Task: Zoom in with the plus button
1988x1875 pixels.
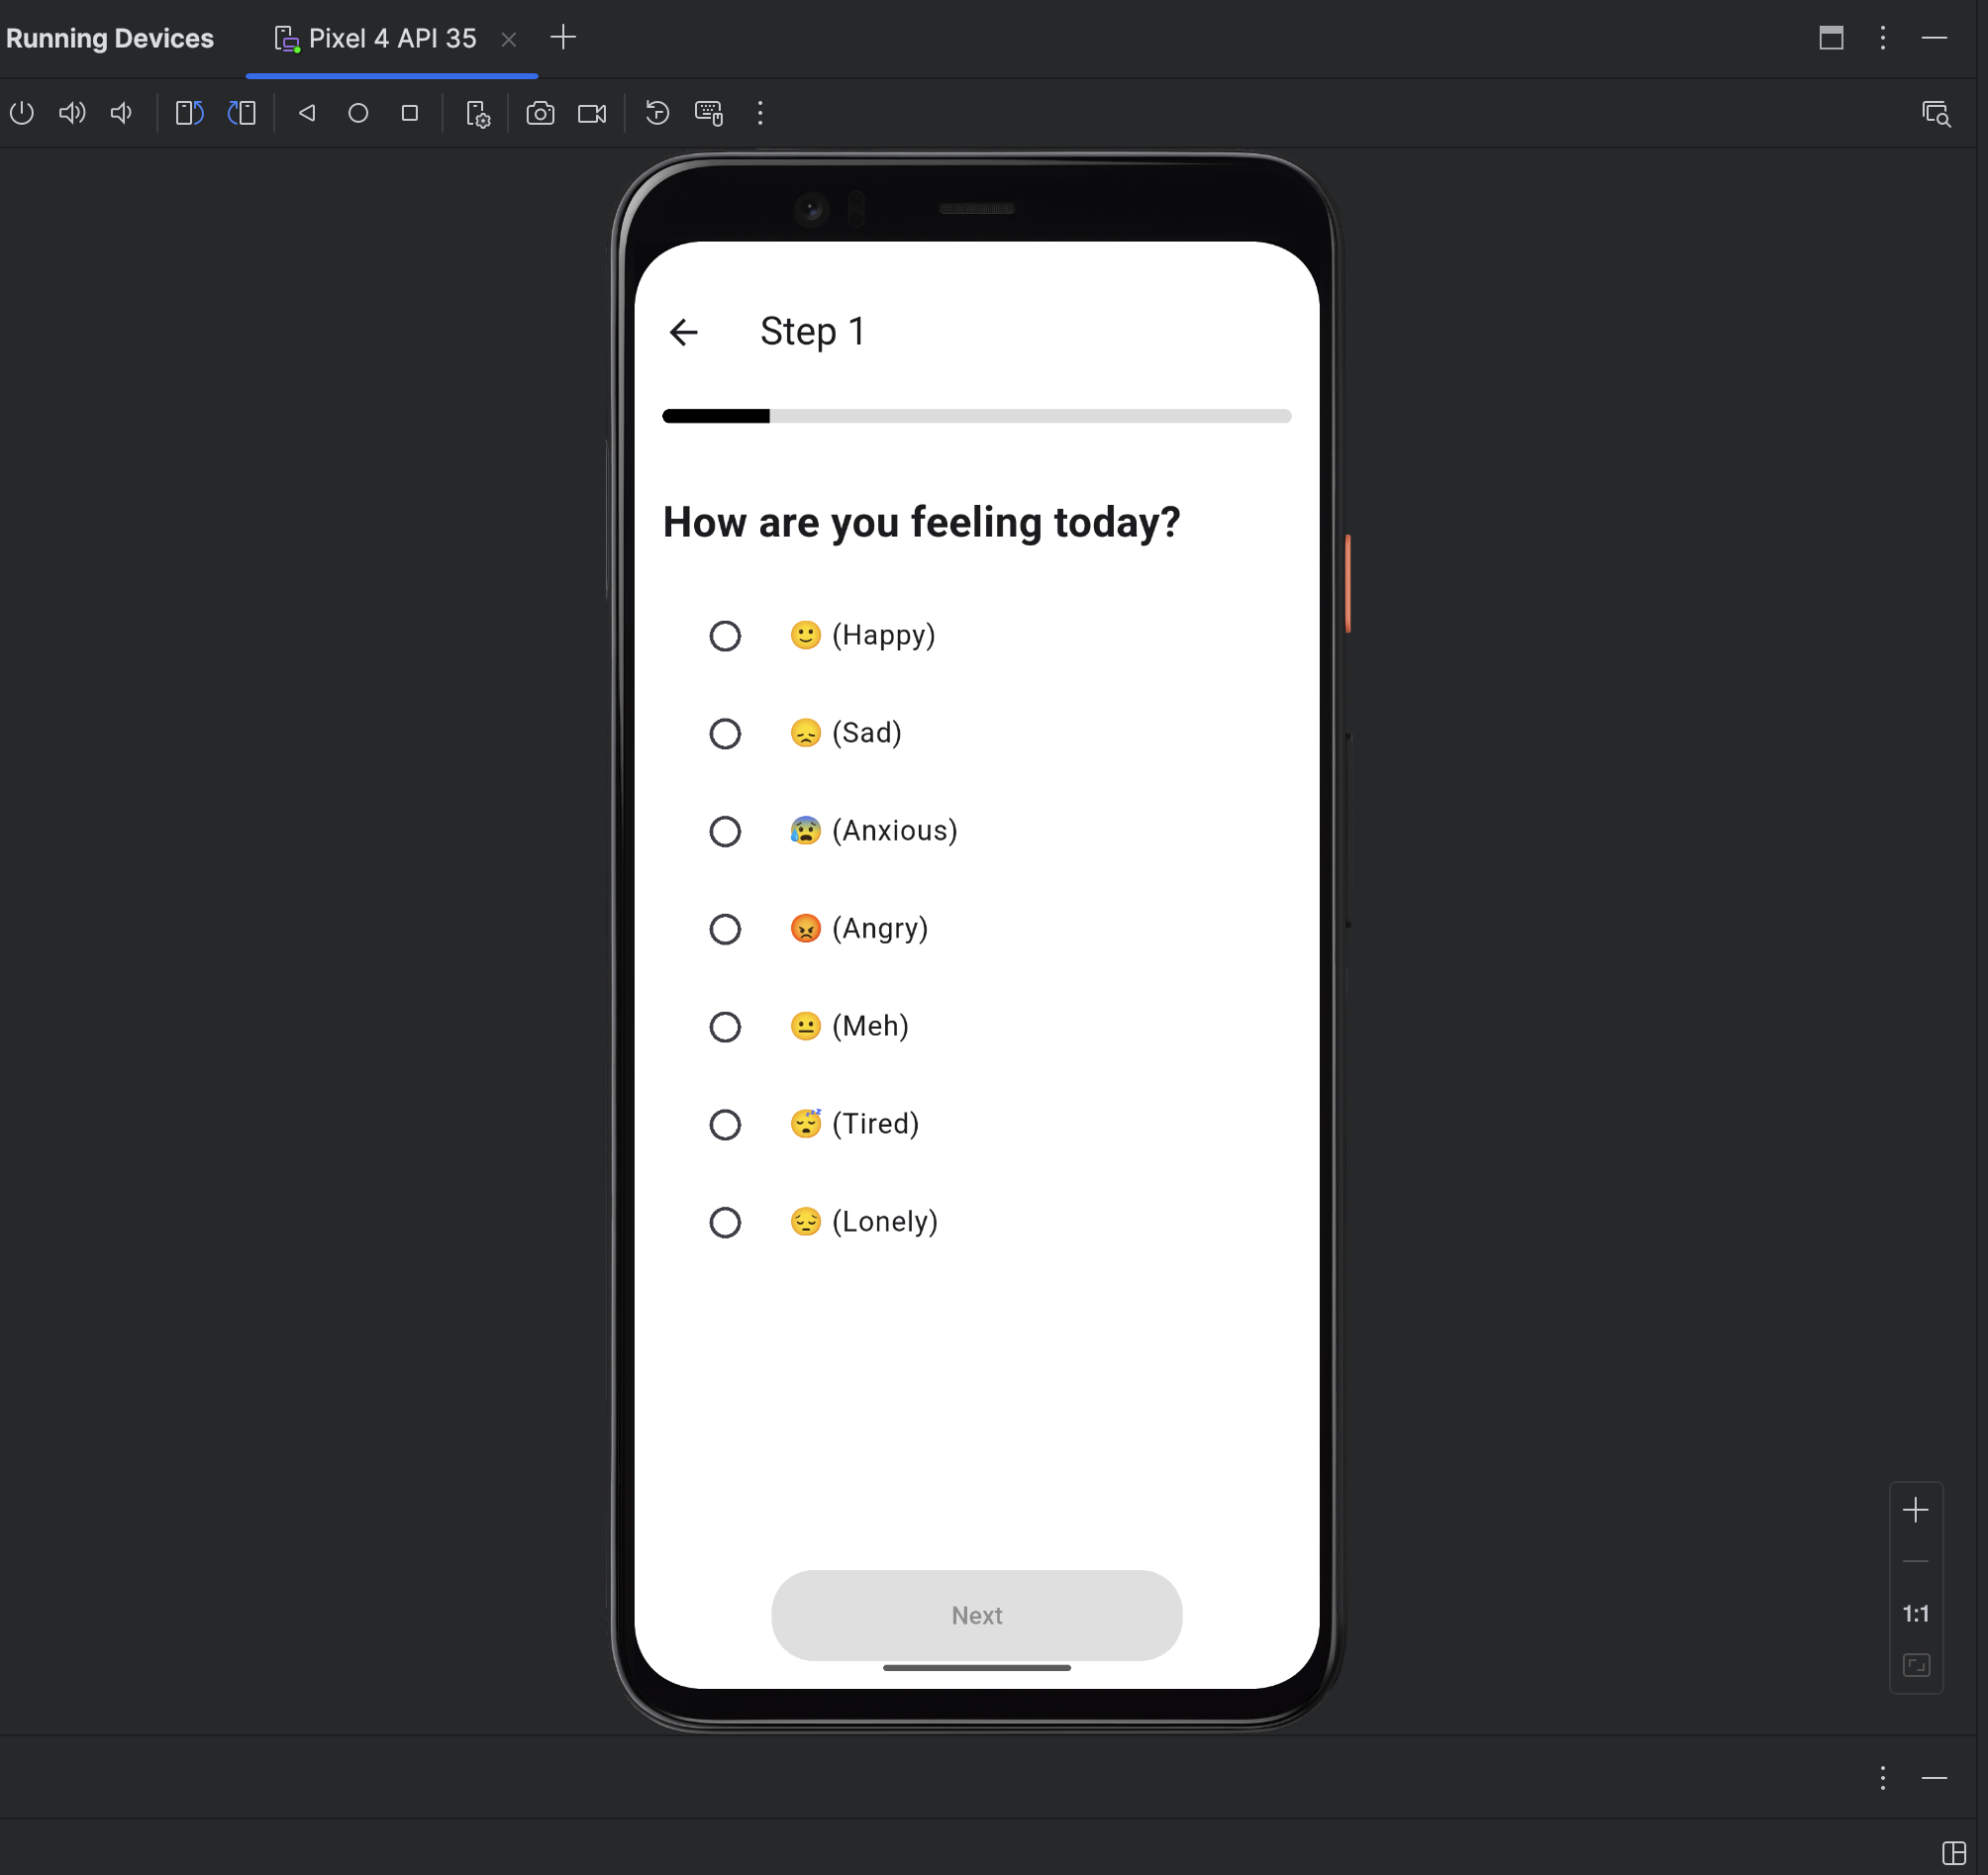Action: point(1916,1510)
